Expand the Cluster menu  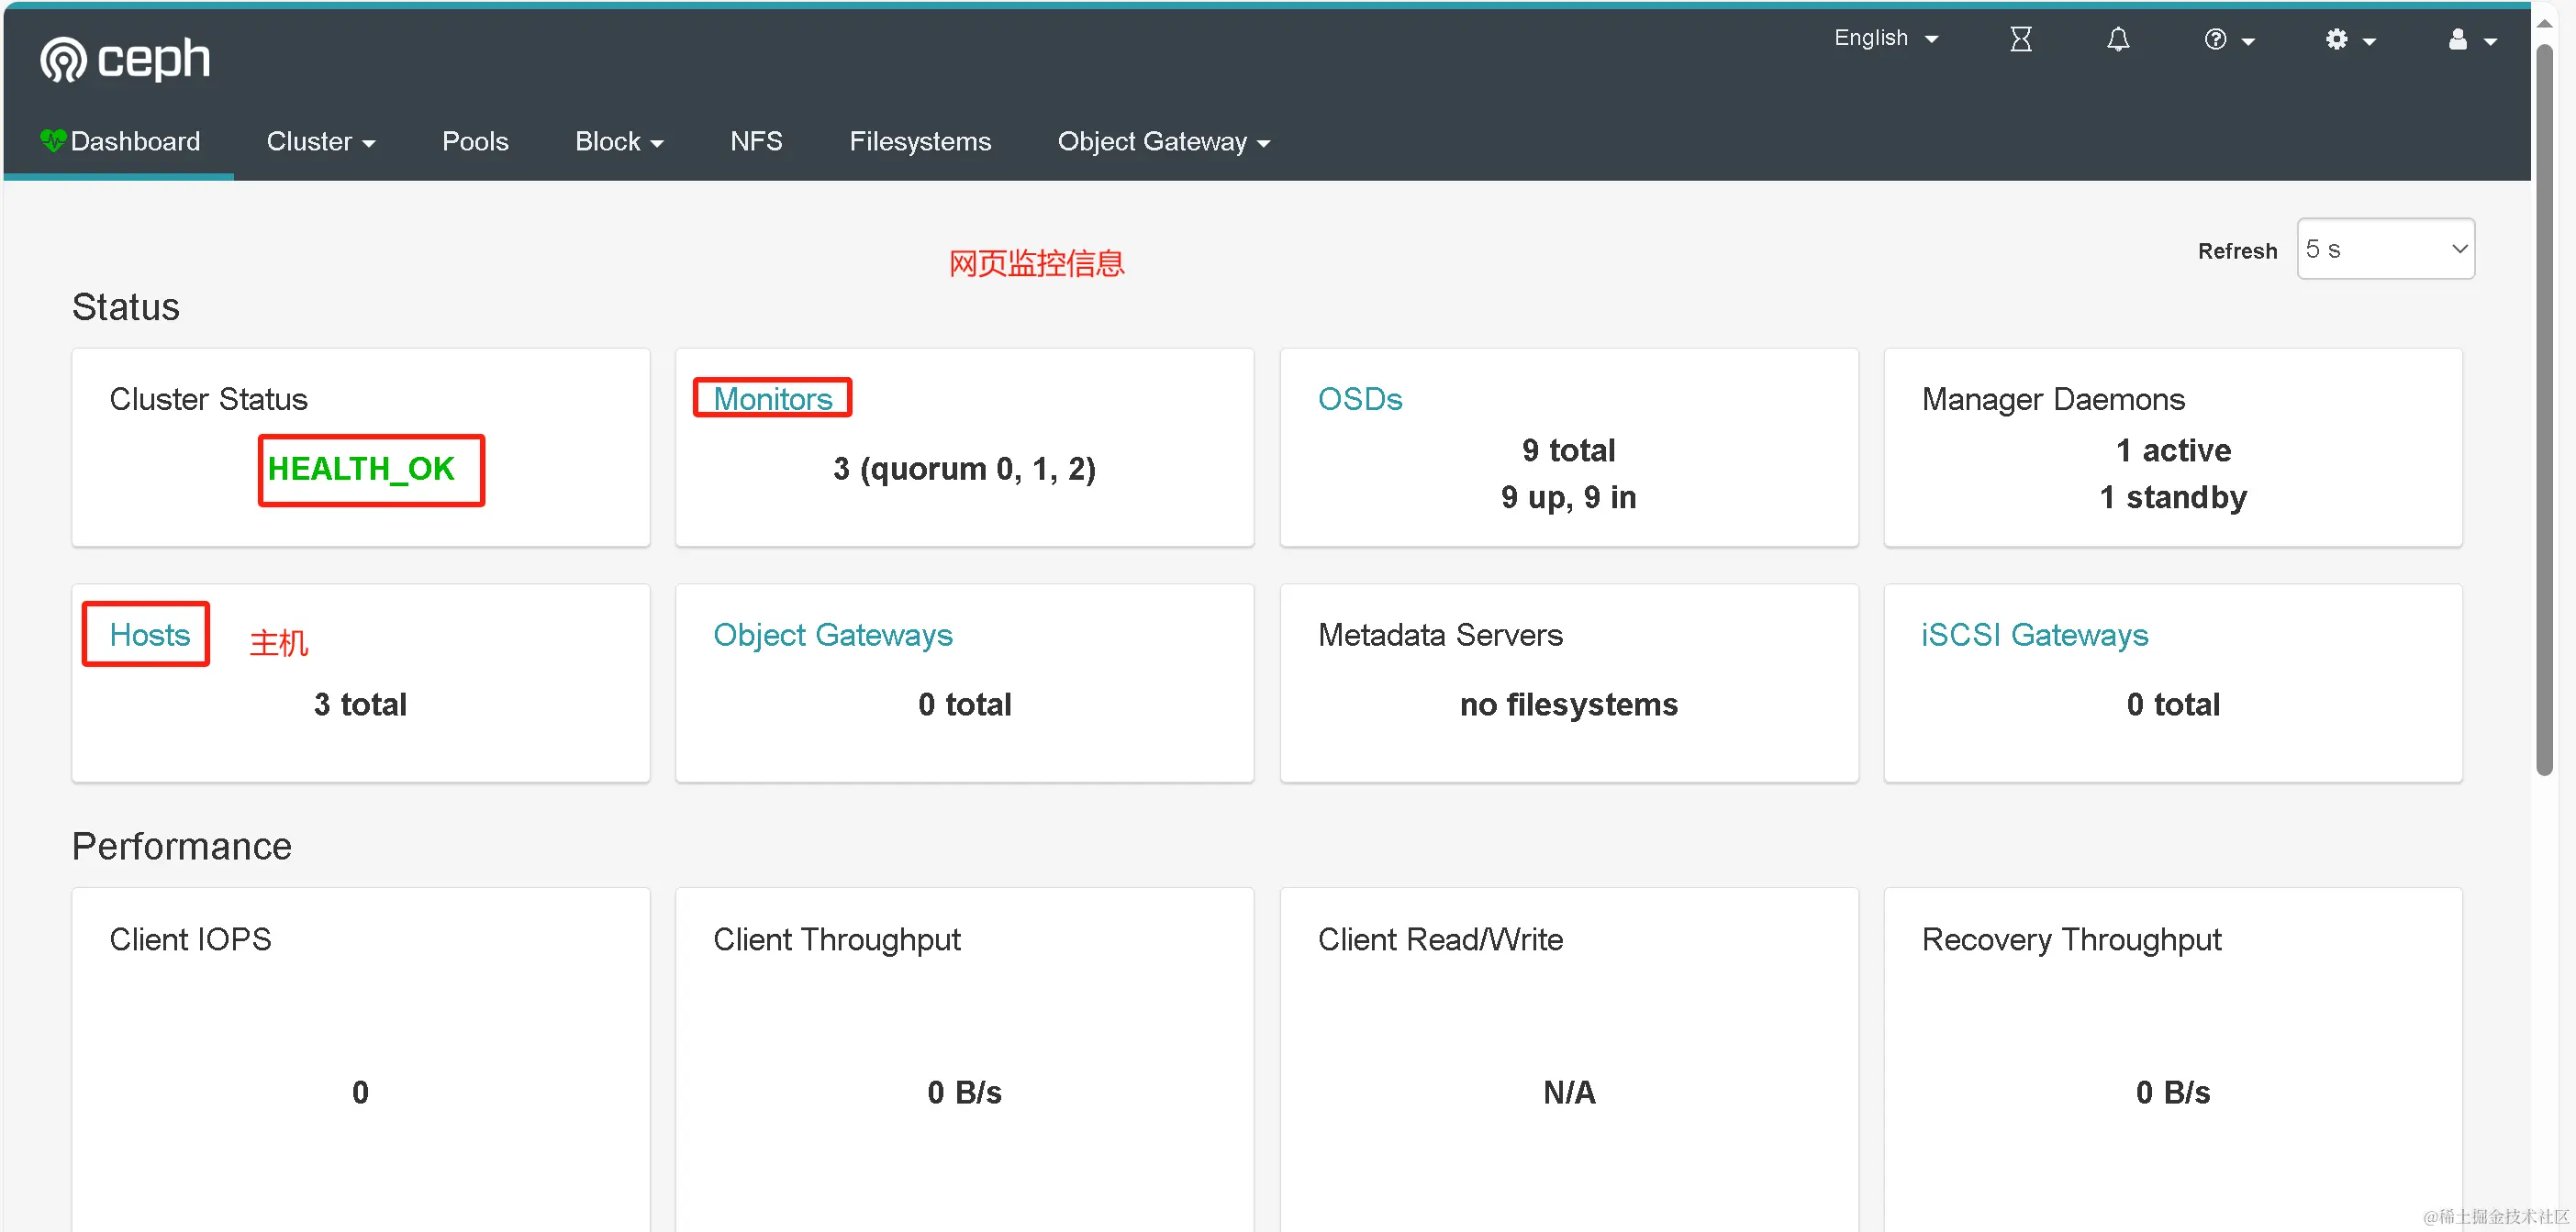[320, 142]
